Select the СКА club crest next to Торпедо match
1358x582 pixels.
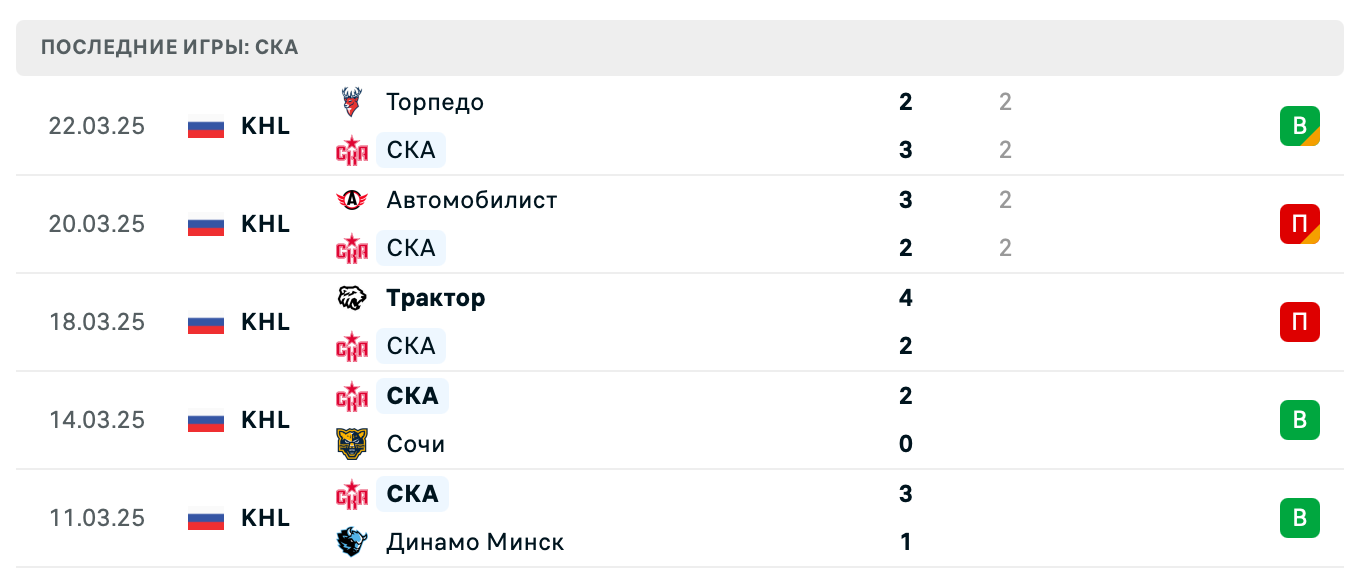(352, 149)
